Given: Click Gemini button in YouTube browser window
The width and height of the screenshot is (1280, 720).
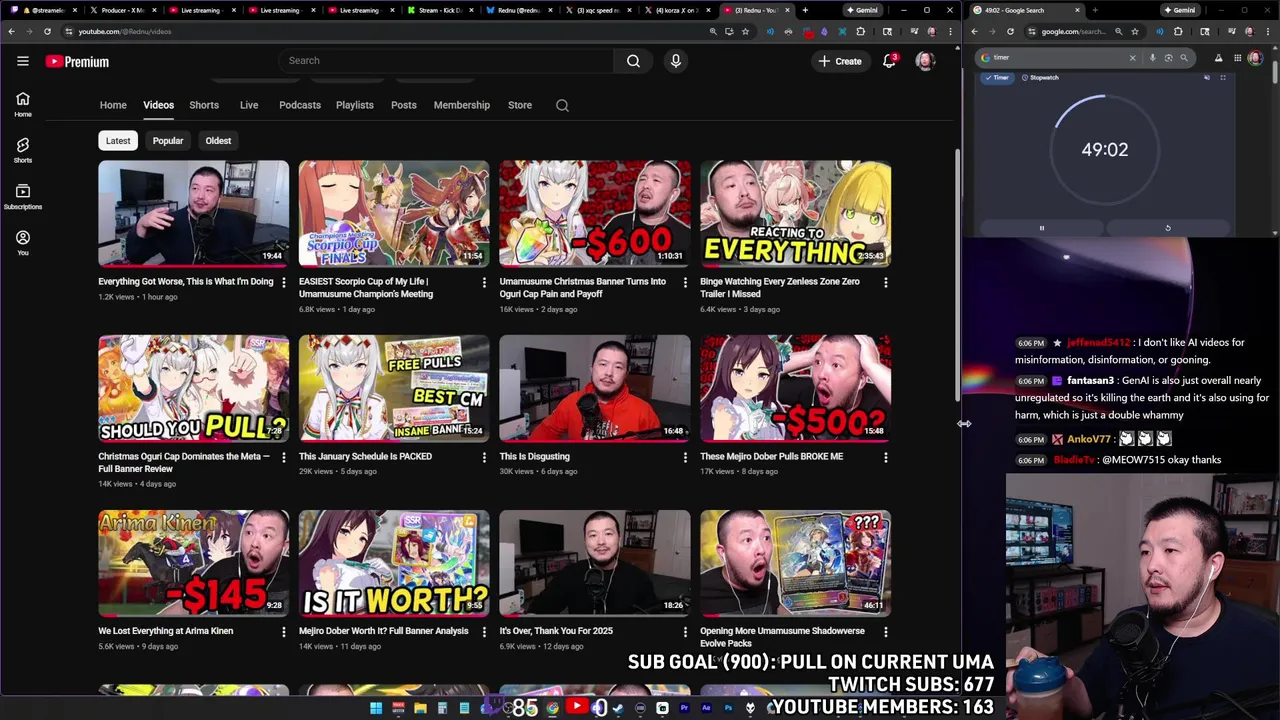Looking at the screenshot, I should pos(862,10).
